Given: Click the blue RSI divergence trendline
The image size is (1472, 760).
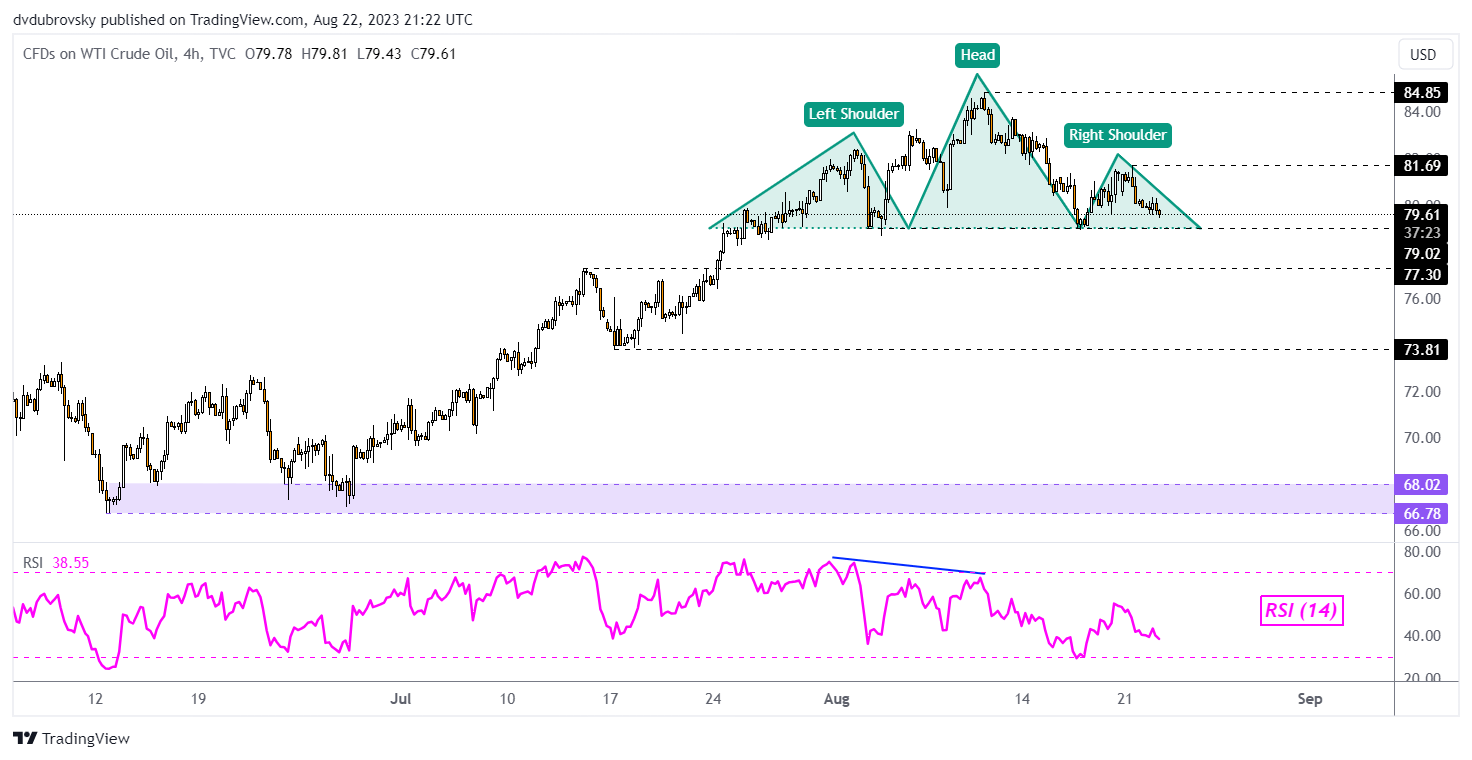Looking at the screenshot, I should (x=909, y=565).
